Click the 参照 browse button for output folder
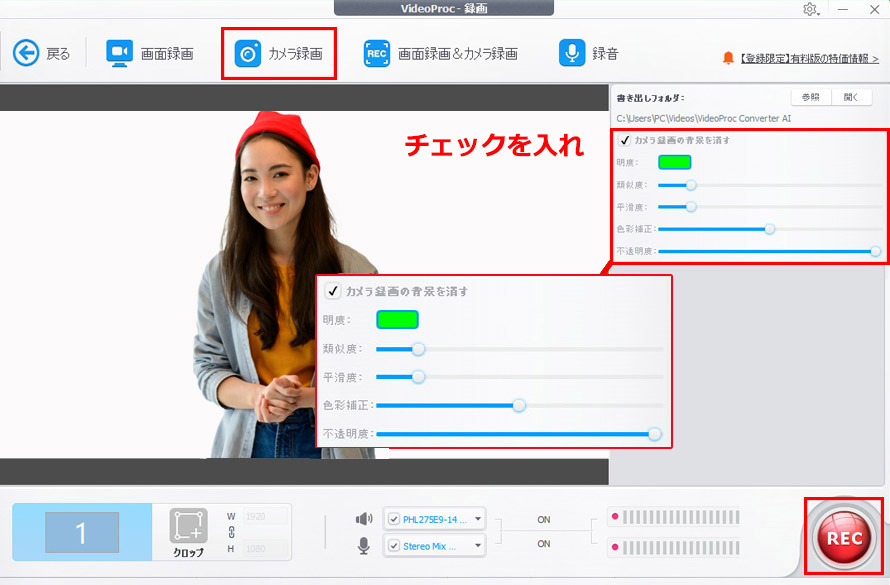 pos(810,97)
